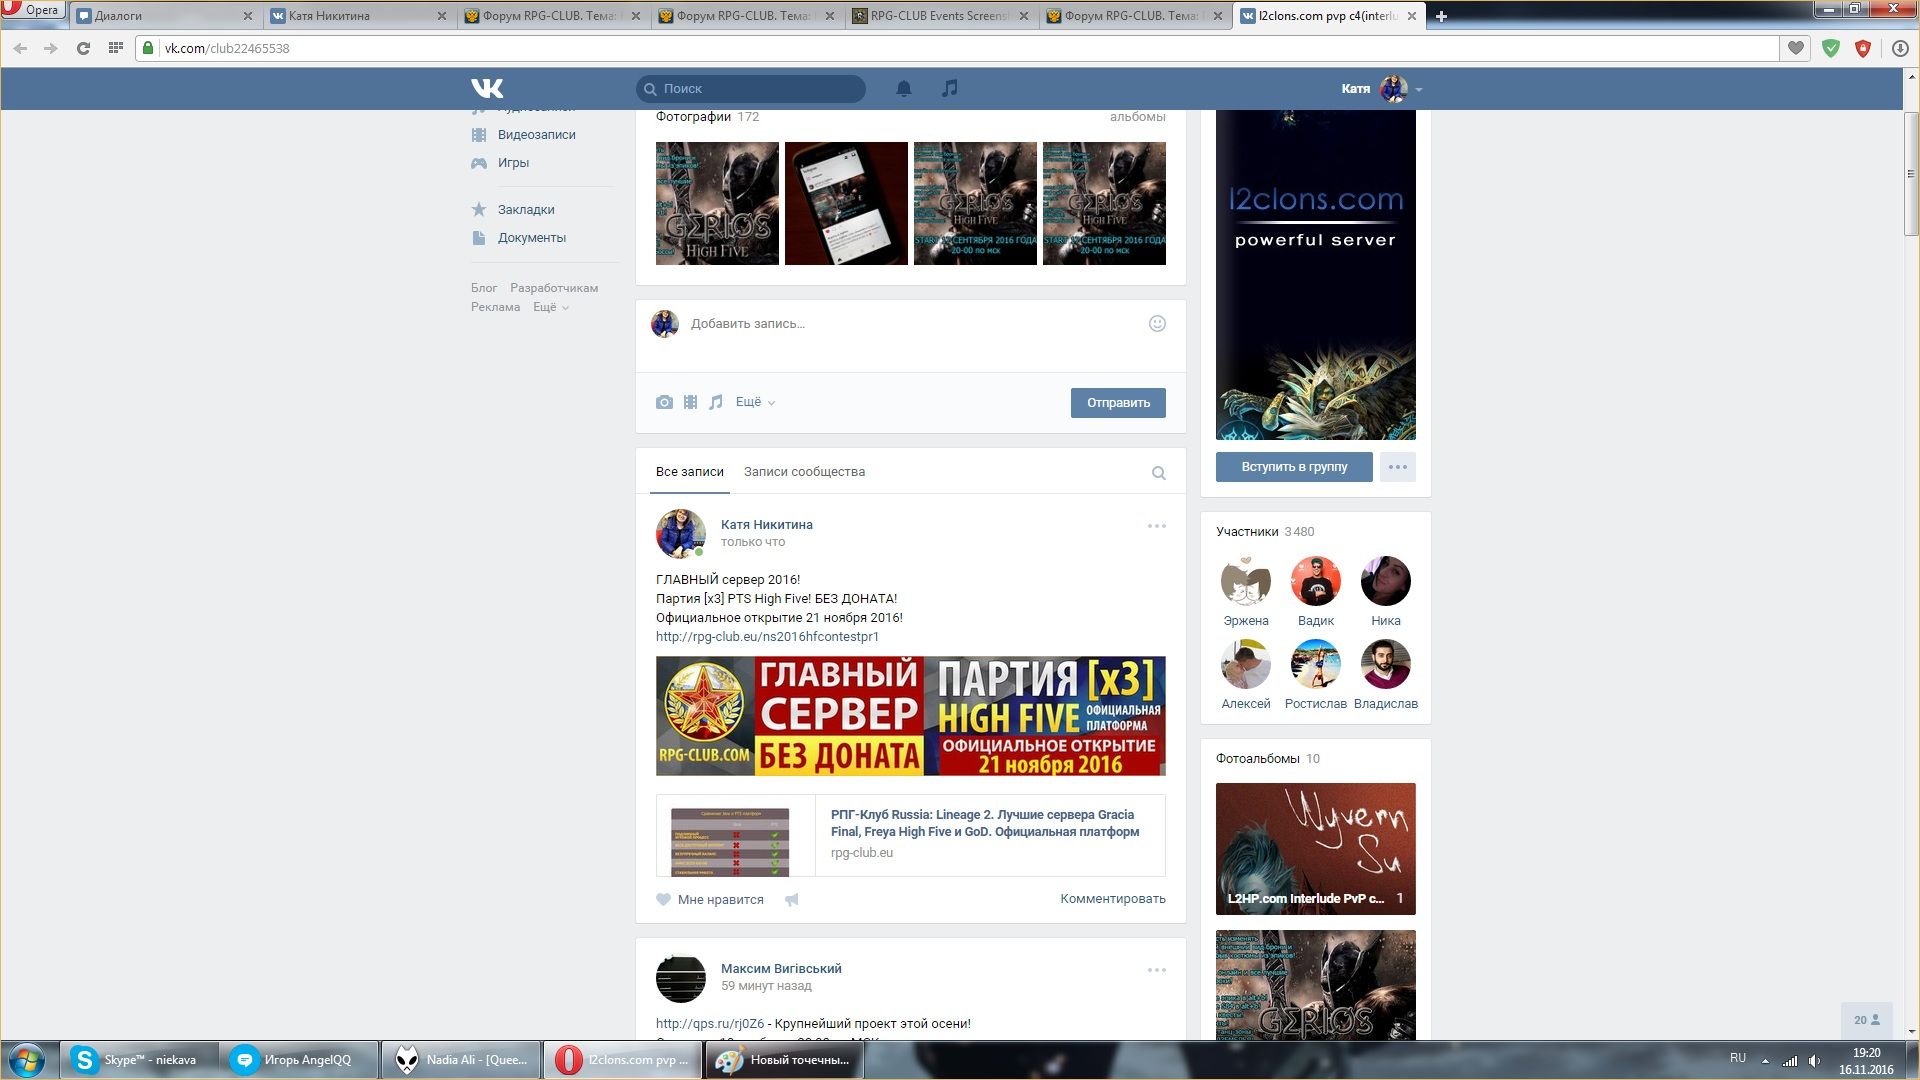Share Катя Никитина's post via megaphone icon
The height and width of the screenshot is (1080, 1920).
point(792,900)
